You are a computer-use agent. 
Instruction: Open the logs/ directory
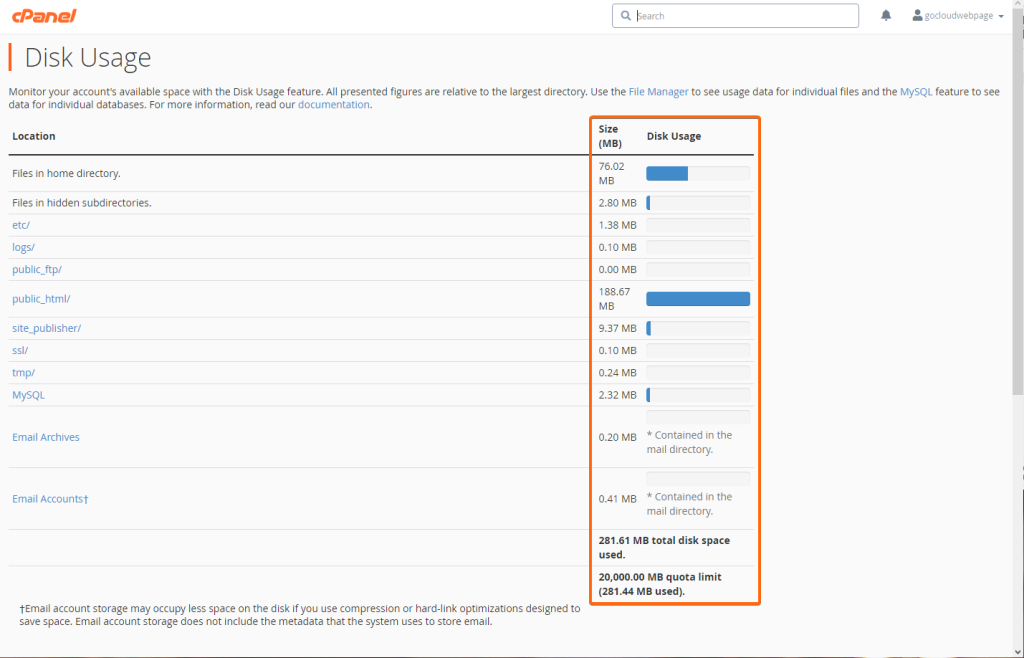pyautogui.click(x=23, y=247)
